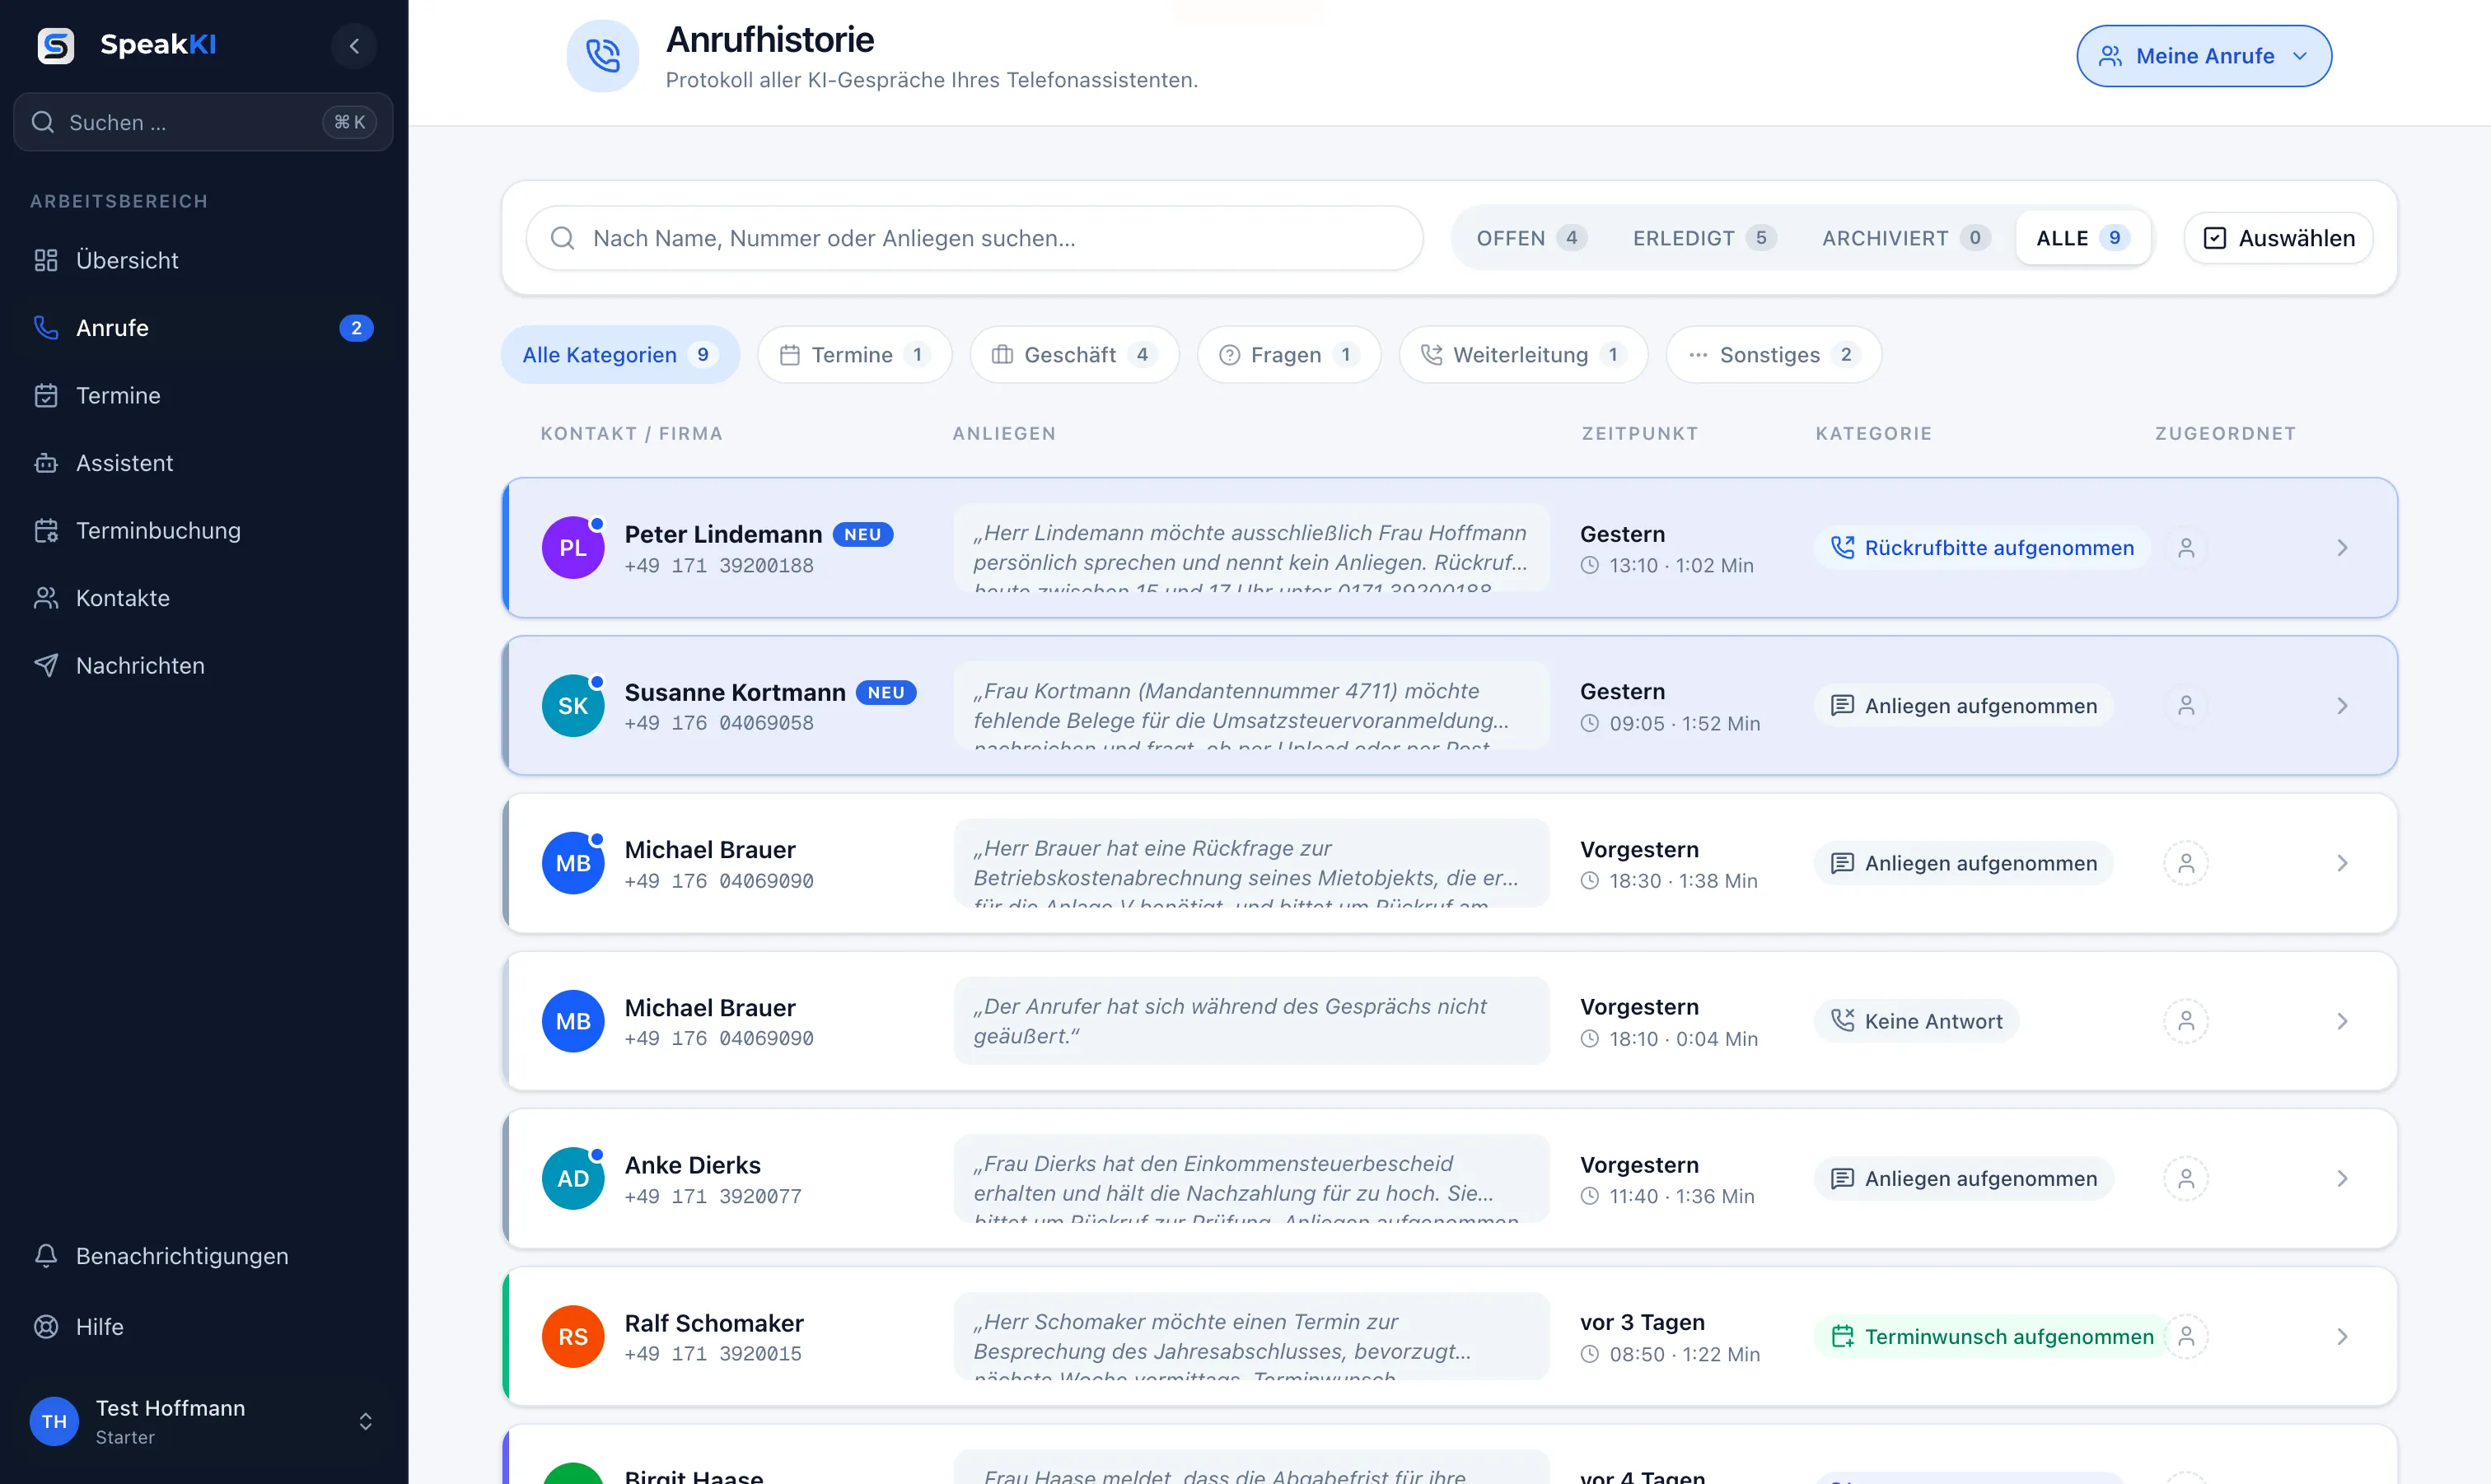The width and height of the screenshot is (2491, 1484).
Task: Click assign-user icon for Ralf Schomaker
Action: point(2186,1337)
